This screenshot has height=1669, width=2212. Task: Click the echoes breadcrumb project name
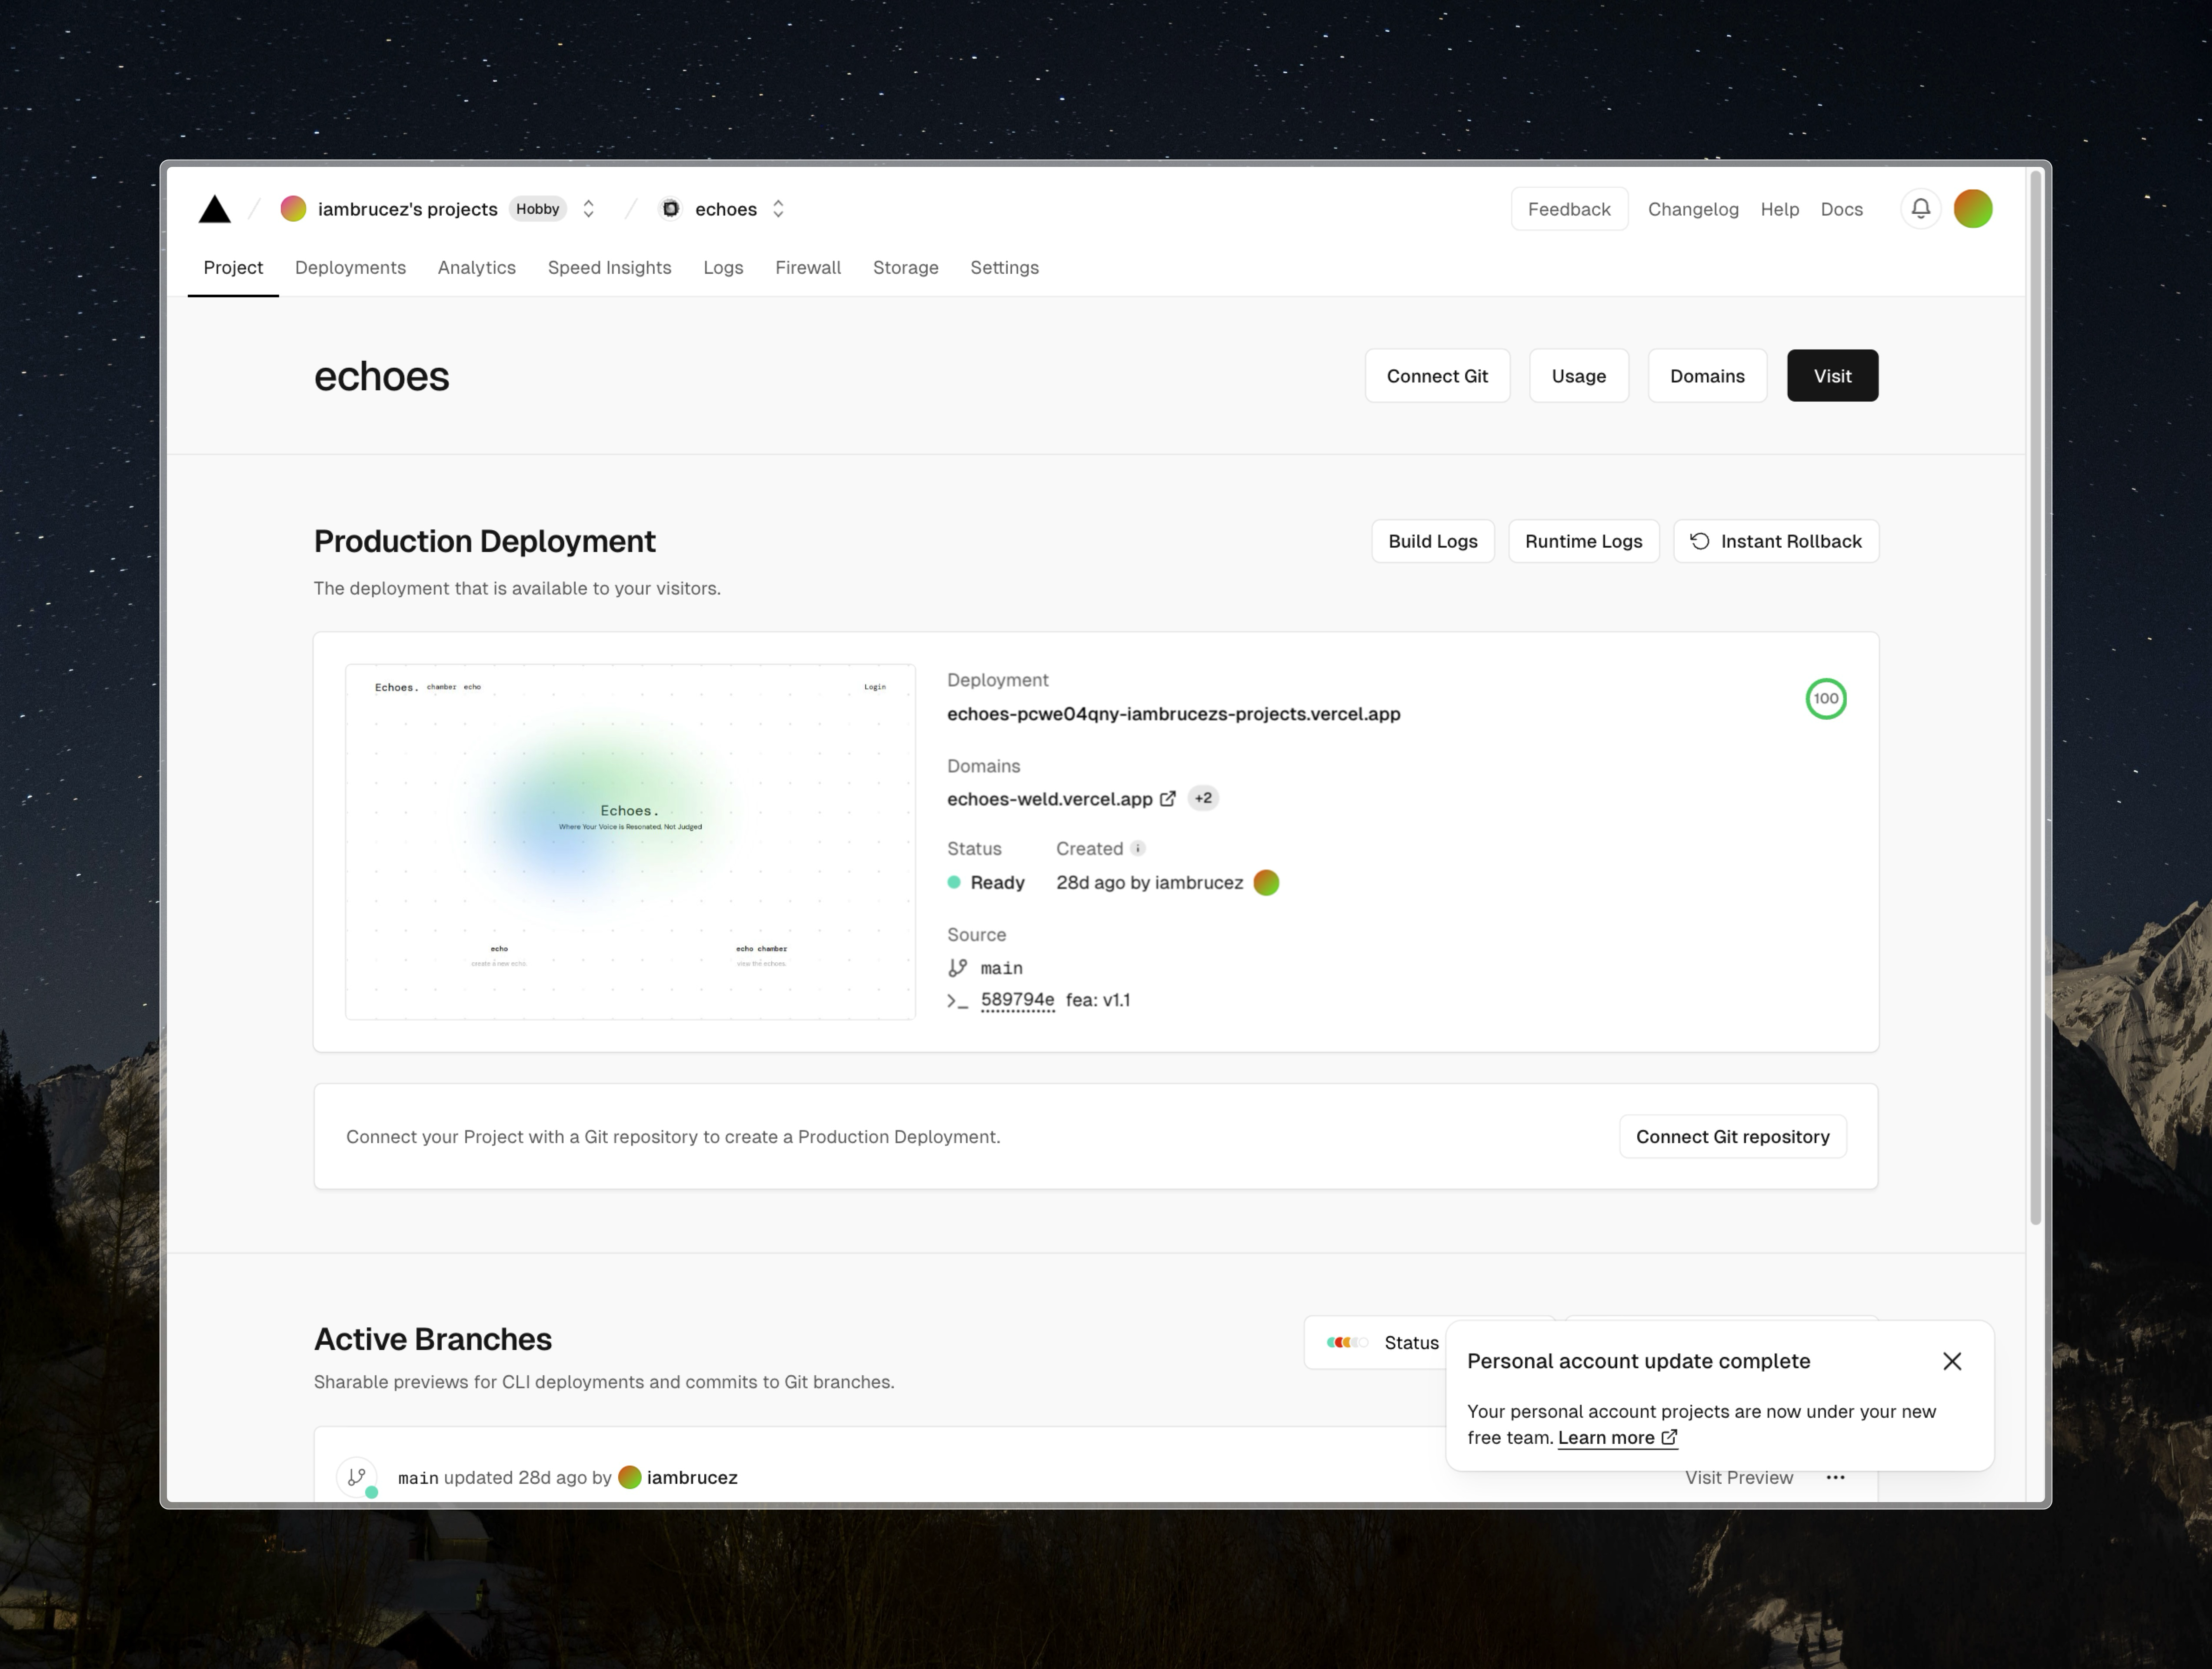725,209
